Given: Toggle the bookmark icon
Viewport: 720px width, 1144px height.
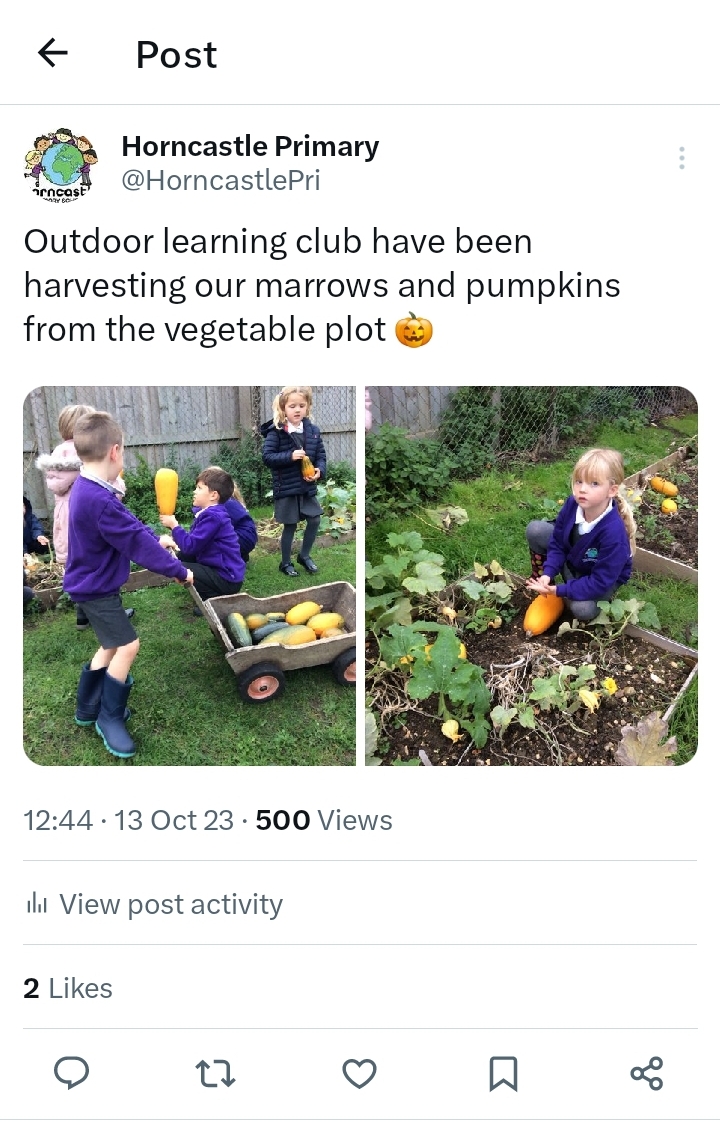Looking at the screenshot, I should click(503, 1074).
